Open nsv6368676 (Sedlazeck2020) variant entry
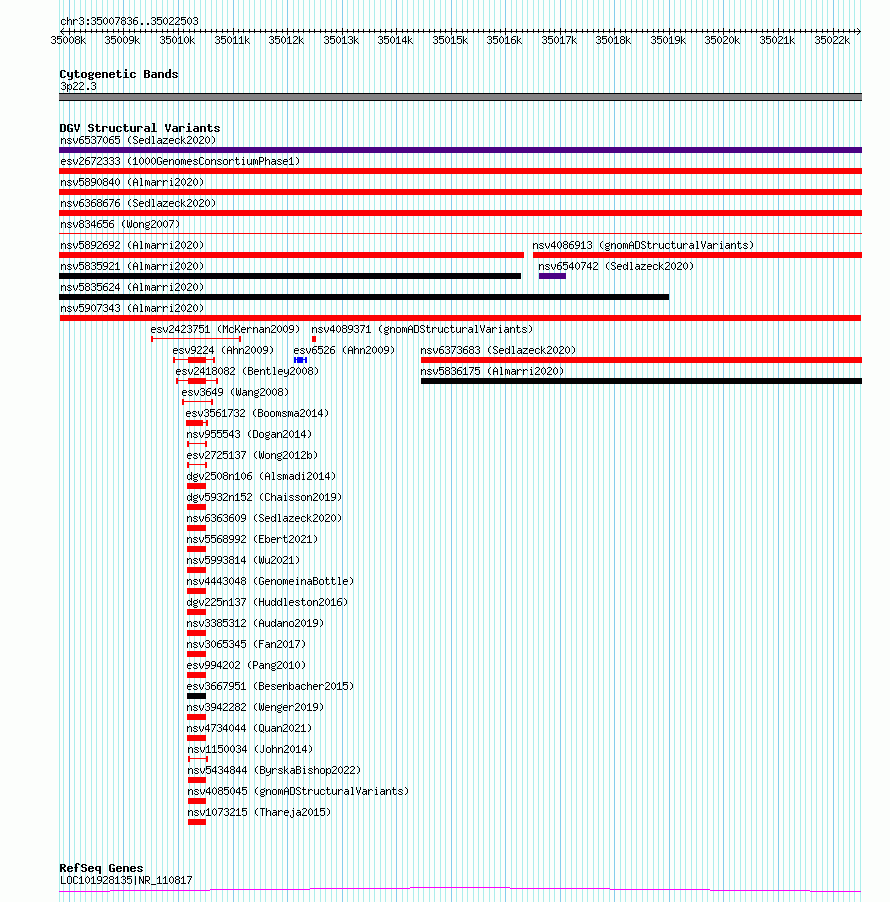890x902 pixels. tap(138, 204)
